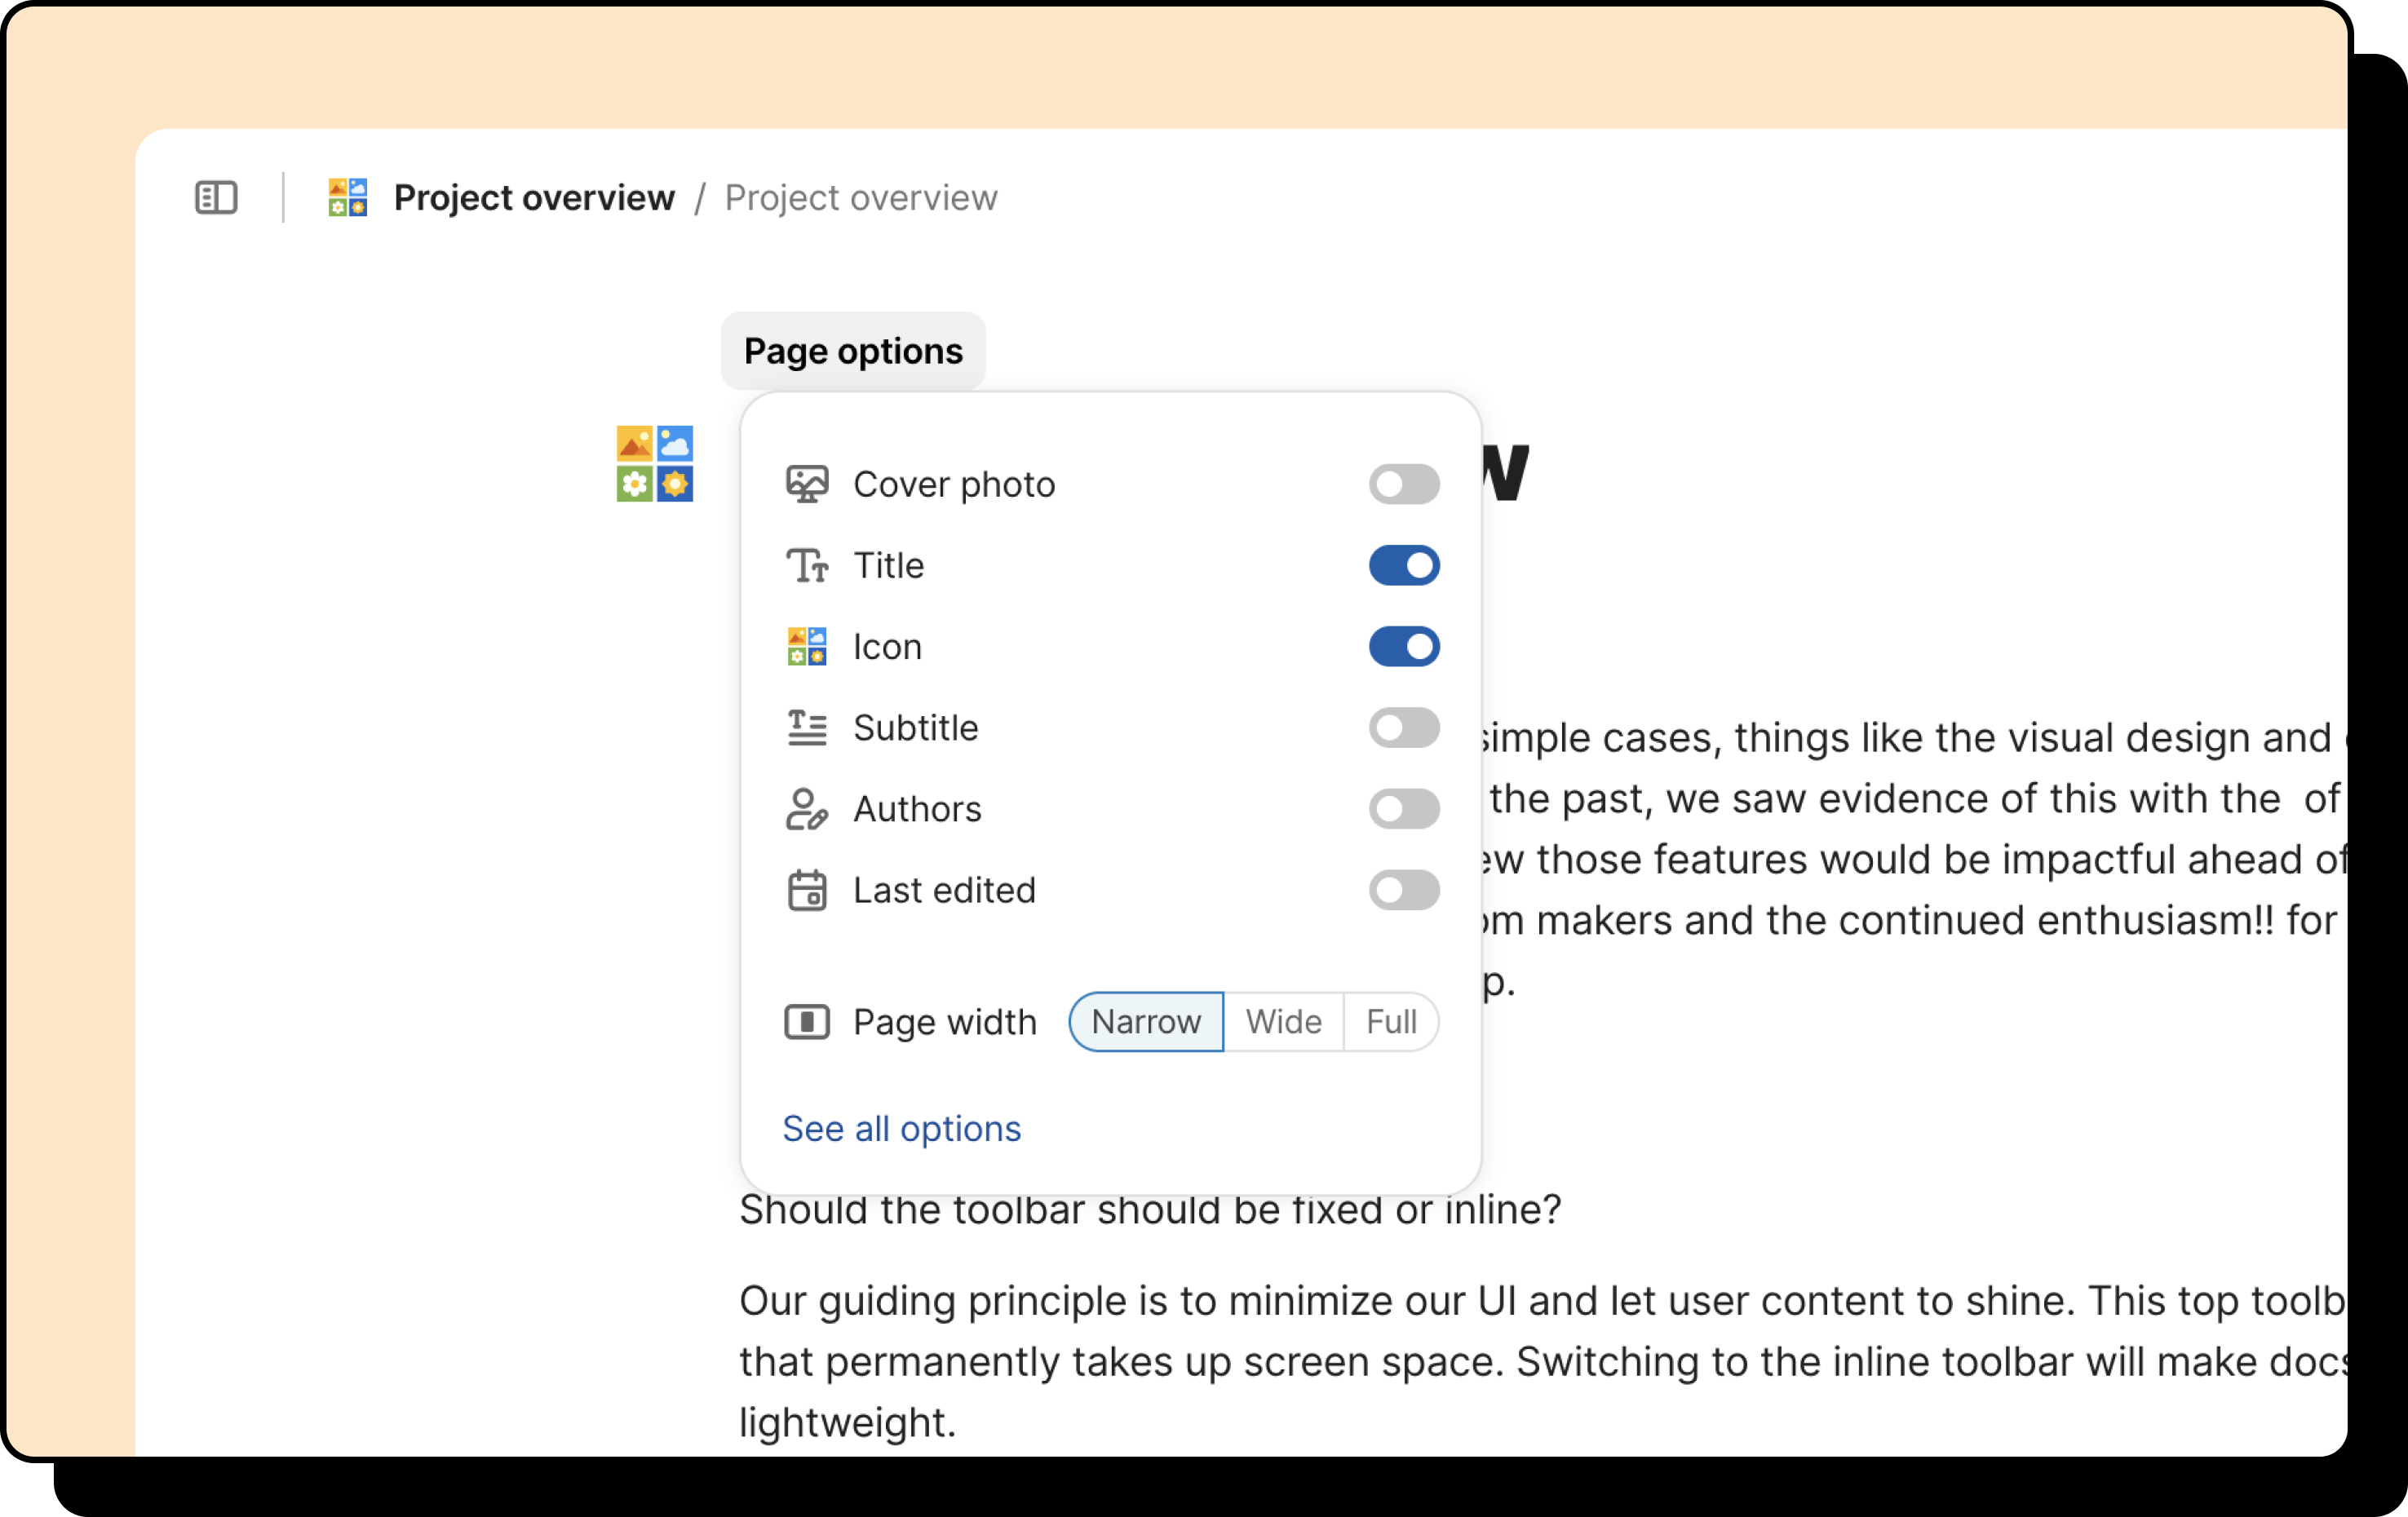Click the Authors person-pencil icon
Screen dimensions: 2408x1517
point(807,809)
